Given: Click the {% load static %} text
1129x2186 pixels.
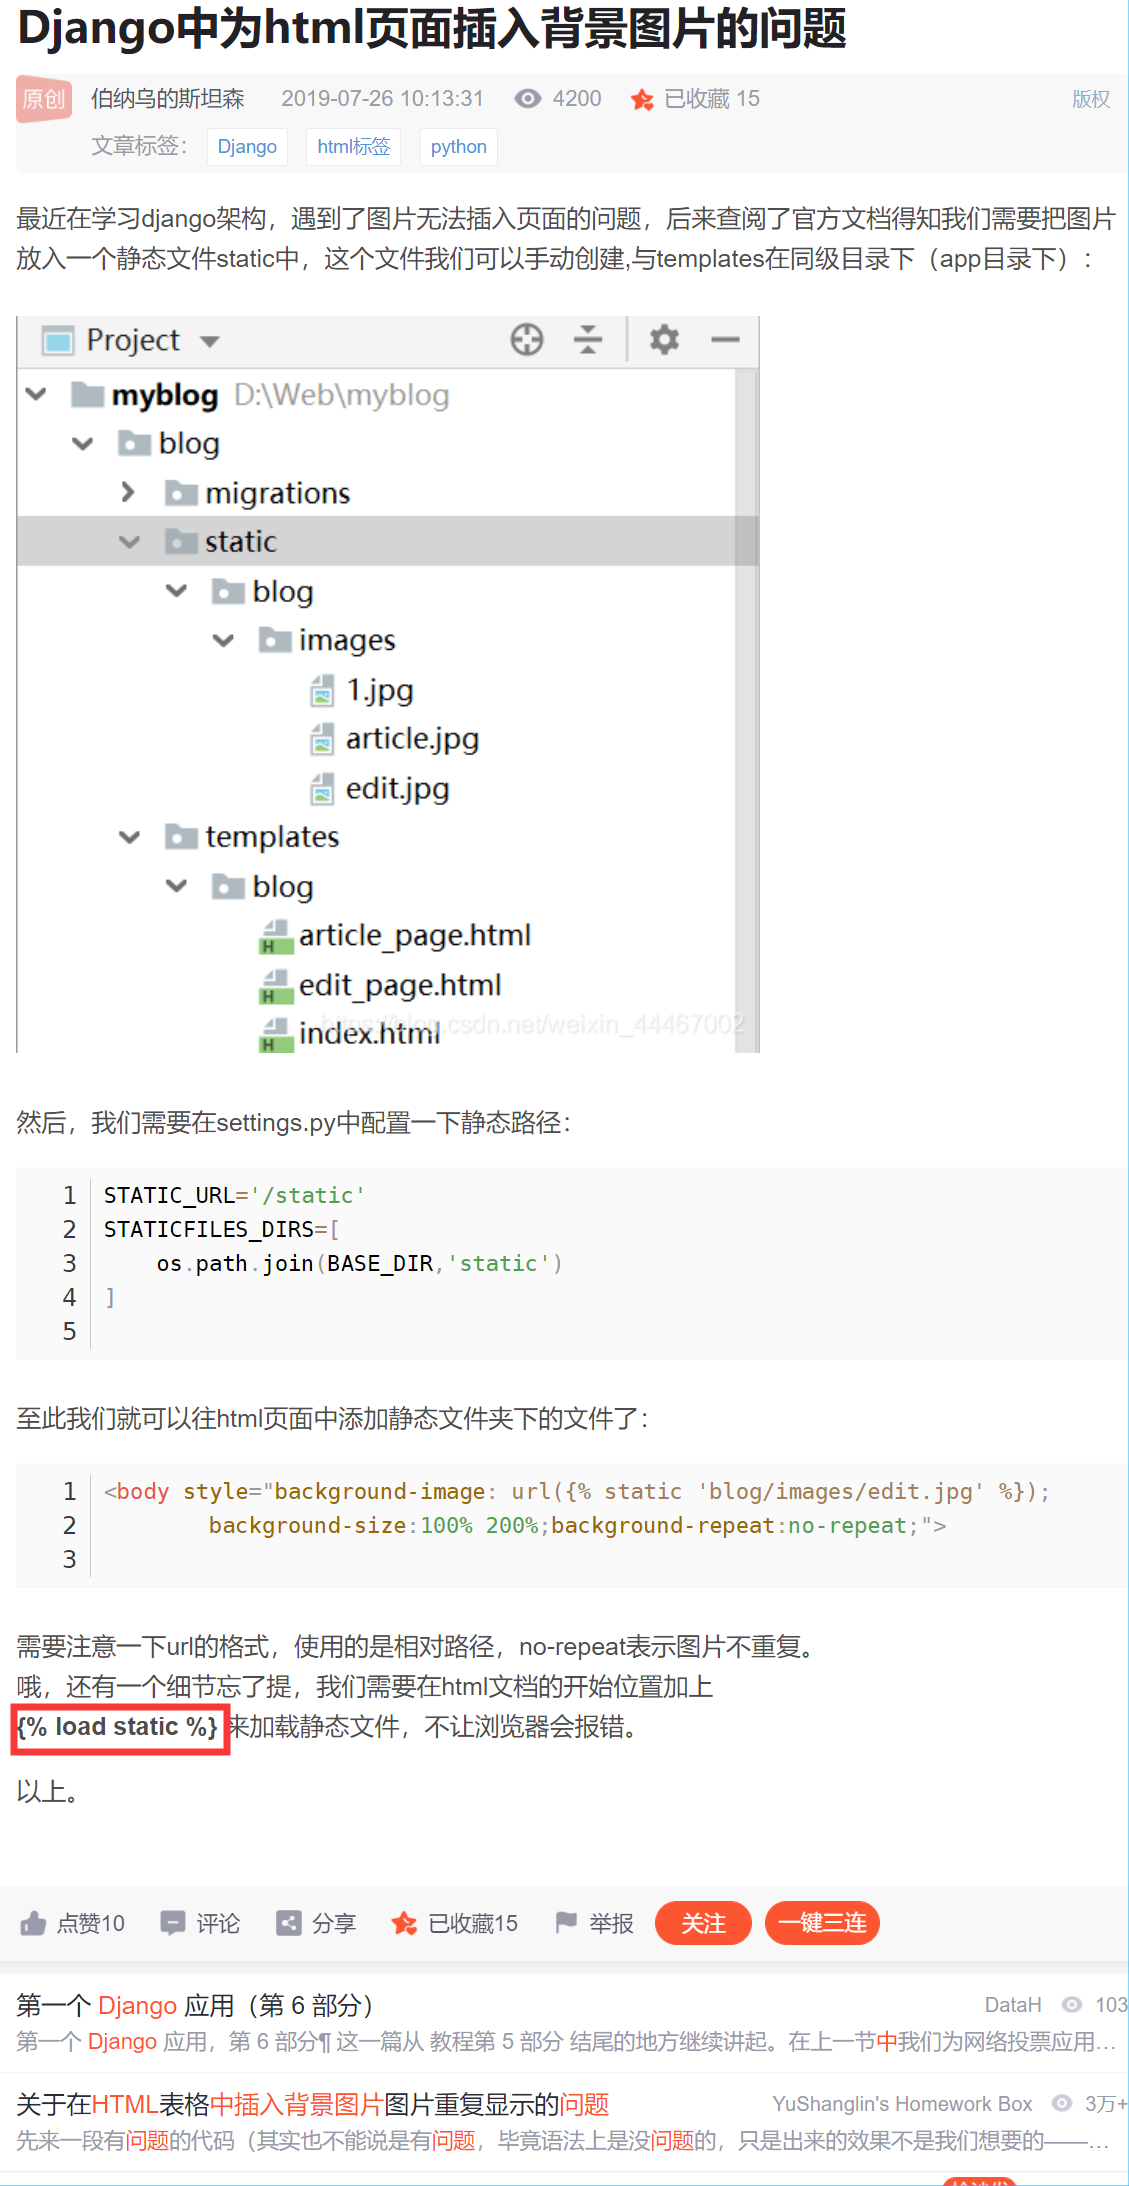Looking at the screenshot, I should tap(118, 1726).
